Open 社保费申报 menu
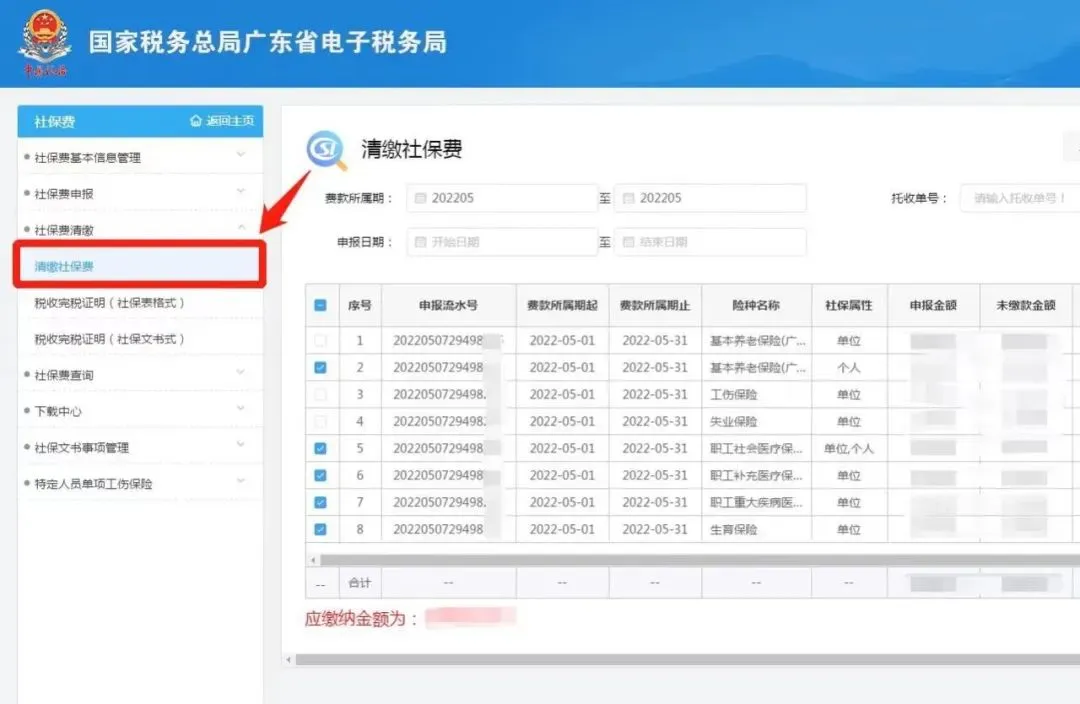Viewport: 1080px width, 704px height. click(140, 194)
